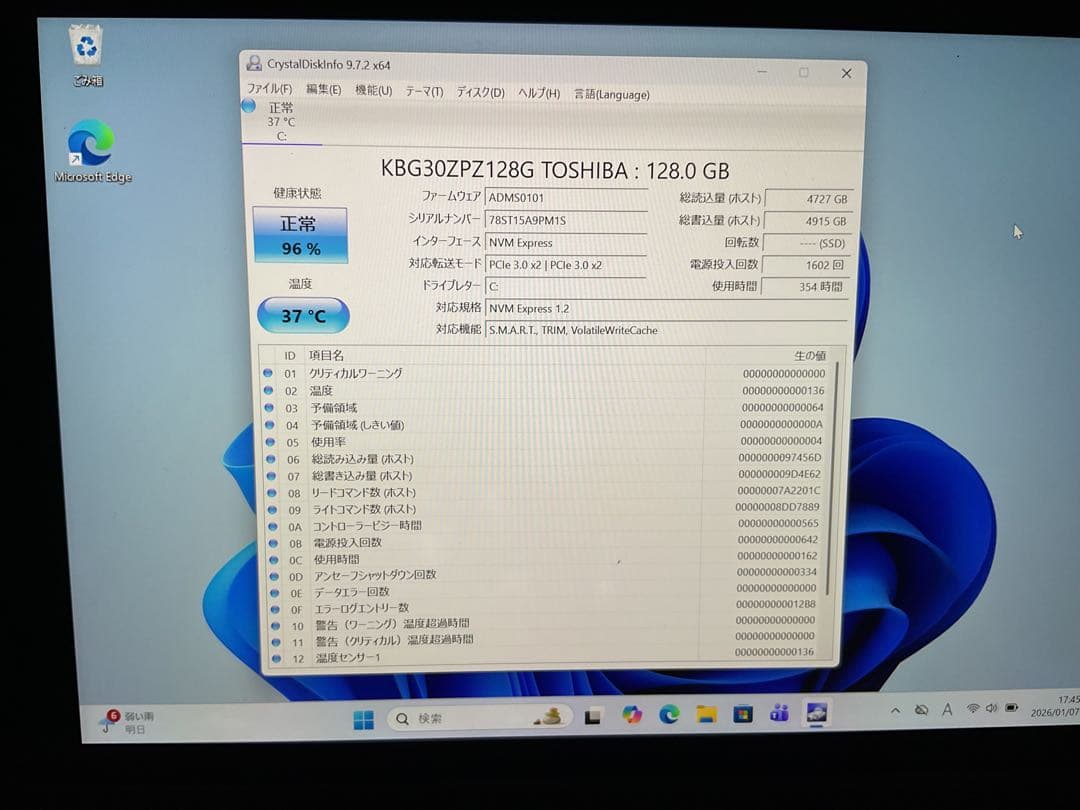Open the テーマ(T) menu
The image size is (1080, 810).
point(424,92)
